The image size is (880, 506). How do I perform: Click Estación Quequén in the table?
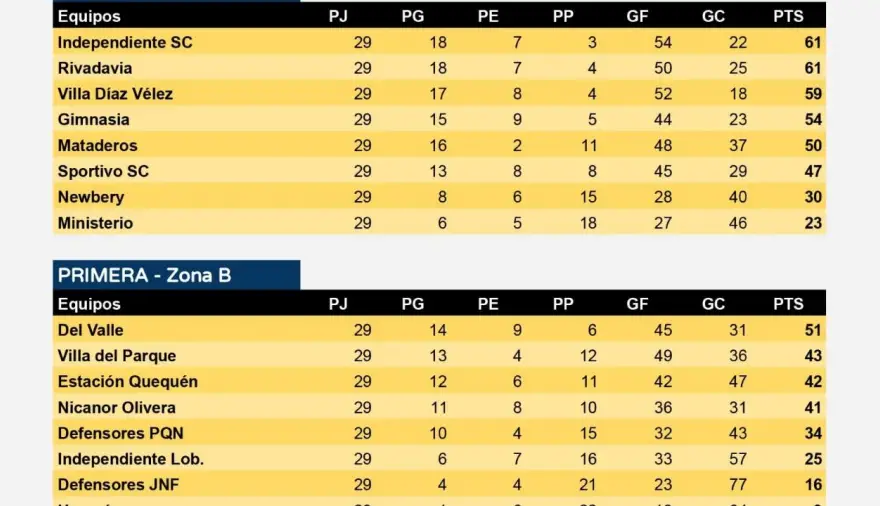click(128, 381)
